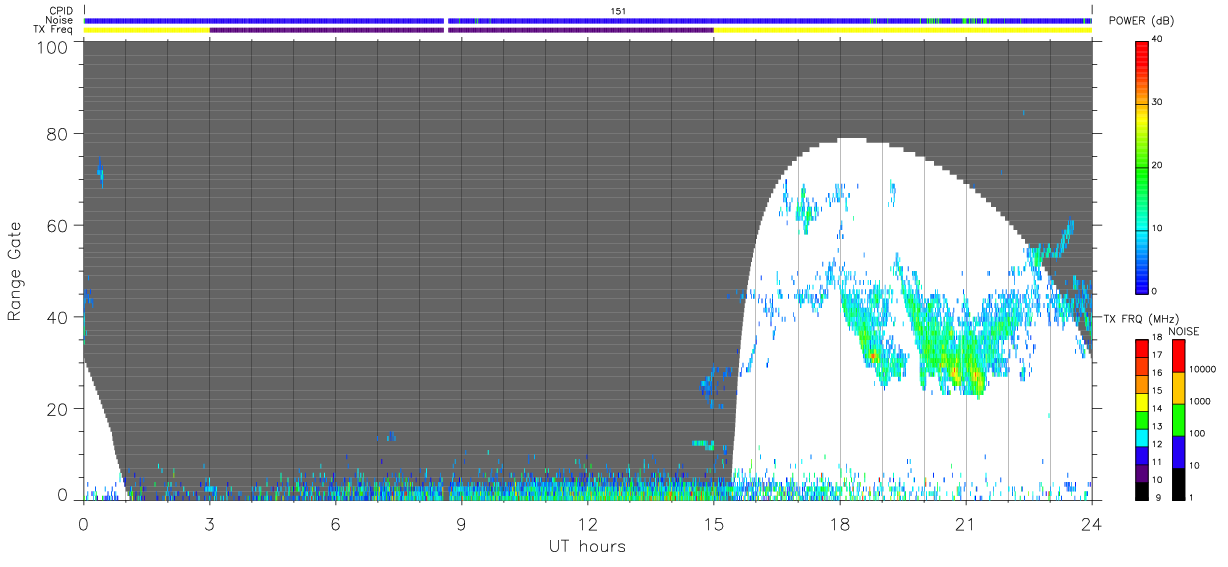Screen dimensions: 1228x567
Task: Click the '6' tick on UT hours axis
Action: [335, 523]
